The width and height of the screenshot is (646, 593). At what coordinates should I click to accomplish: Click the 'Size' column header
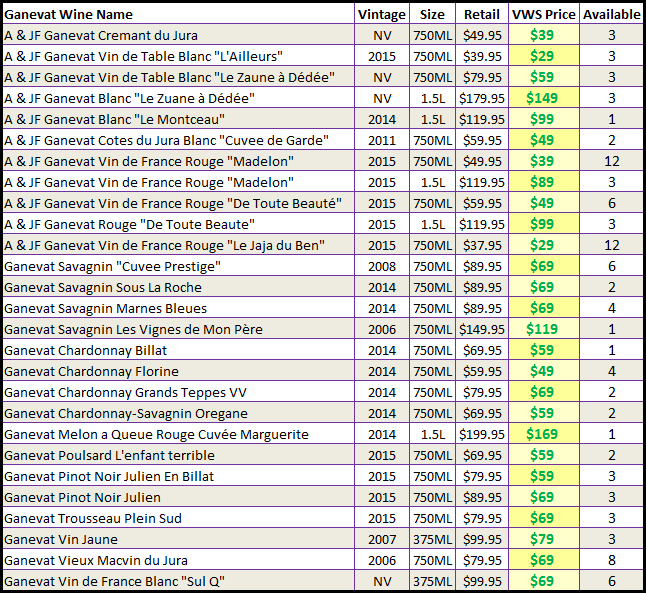pos(432,14)
